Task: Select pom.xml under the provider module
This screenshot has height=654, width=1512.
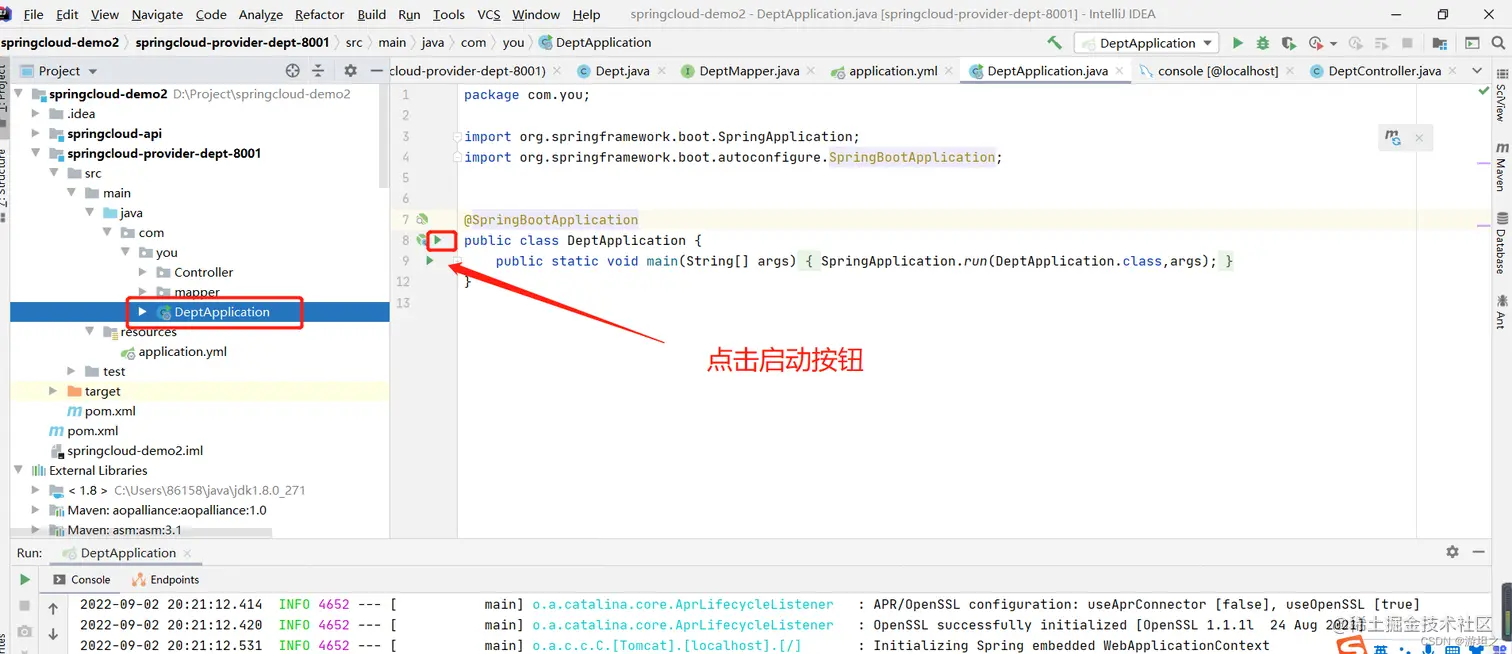Action: [110, 411]
